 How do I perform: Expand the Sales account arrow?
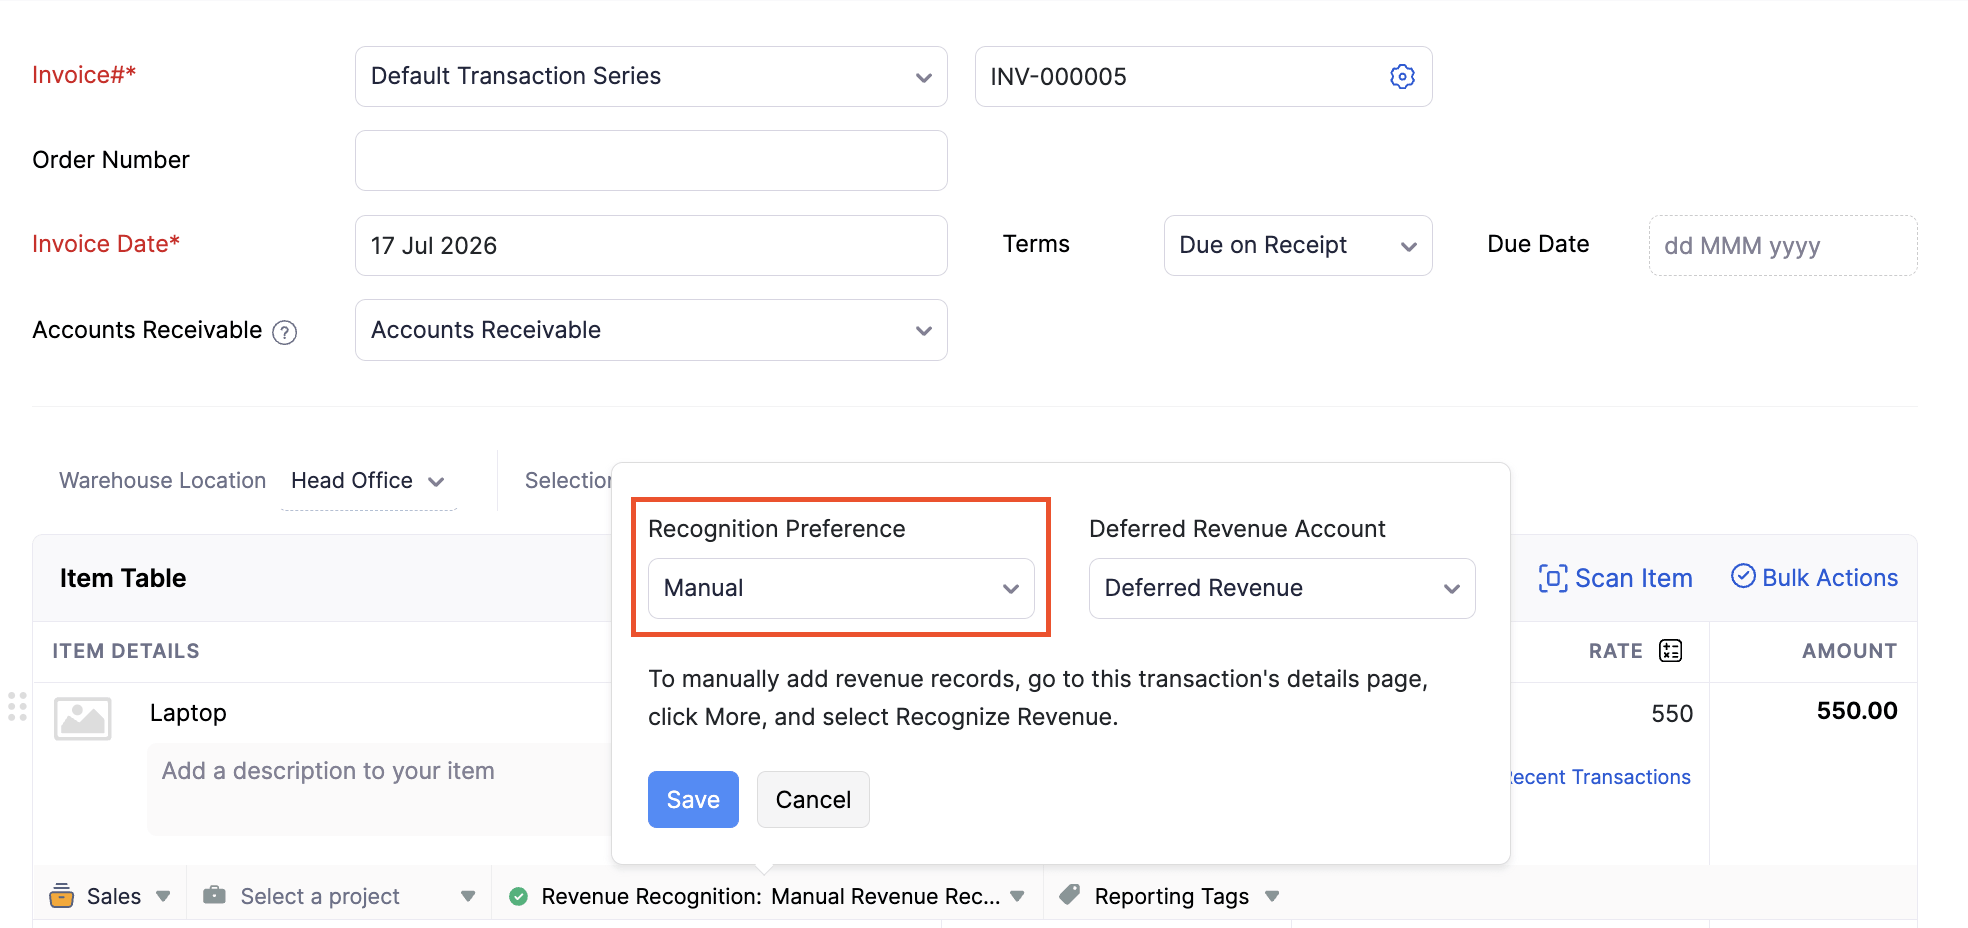tap(163, 896)
